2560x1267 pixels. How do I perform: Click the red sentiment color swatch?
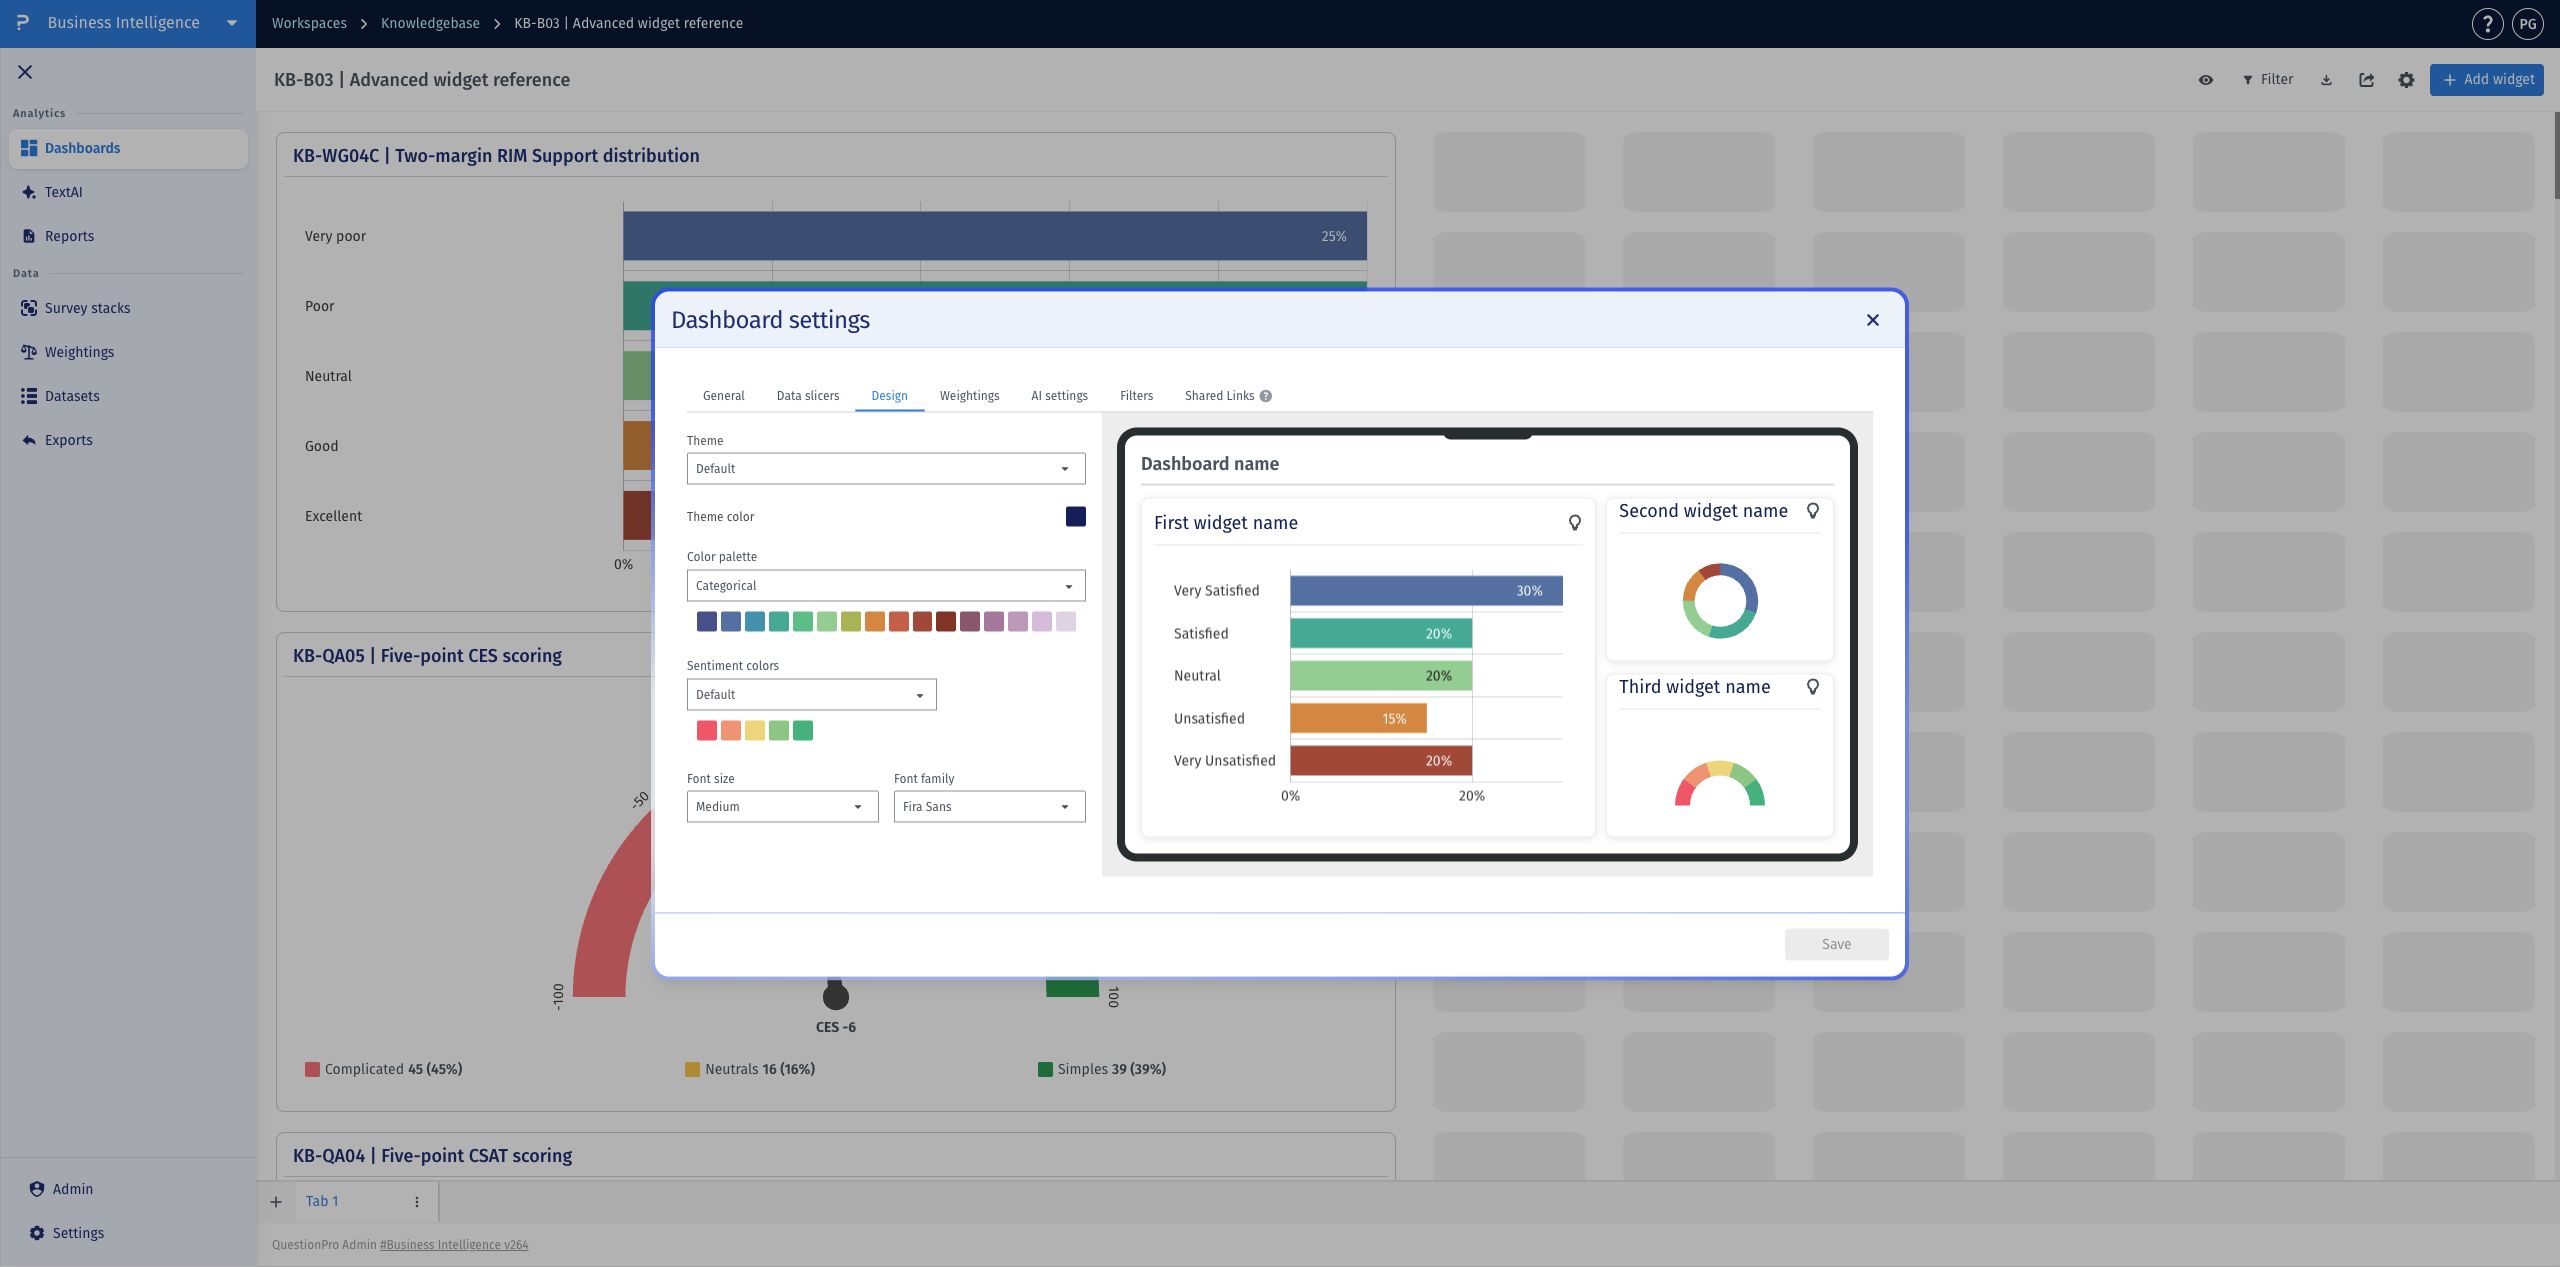706,731
